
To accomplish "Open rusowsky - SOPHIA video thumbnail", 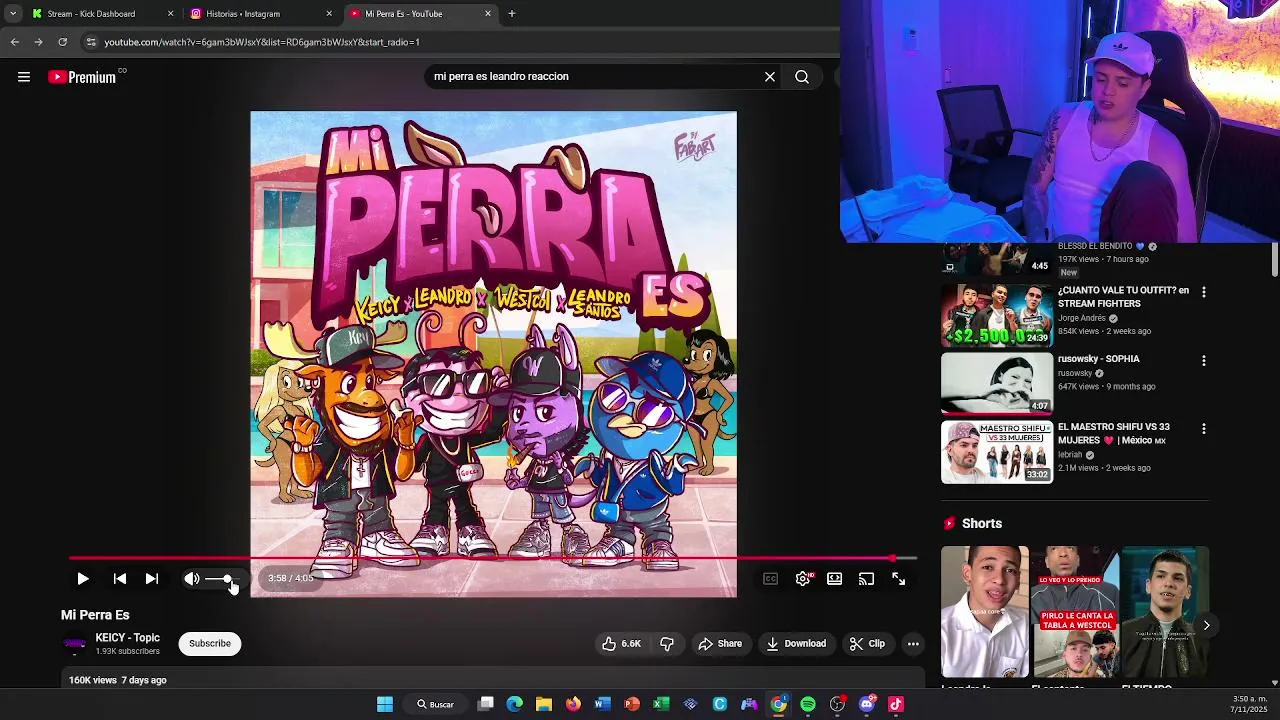I will click(x=997, y=383).
